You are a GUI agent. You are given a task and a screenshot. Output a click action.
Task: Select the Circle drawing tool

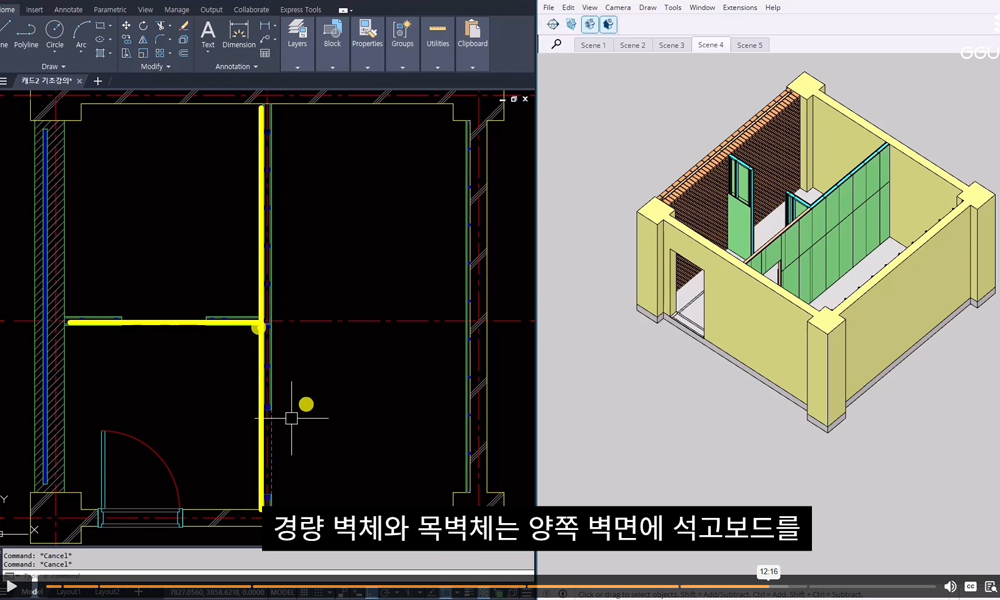point(55,34)
